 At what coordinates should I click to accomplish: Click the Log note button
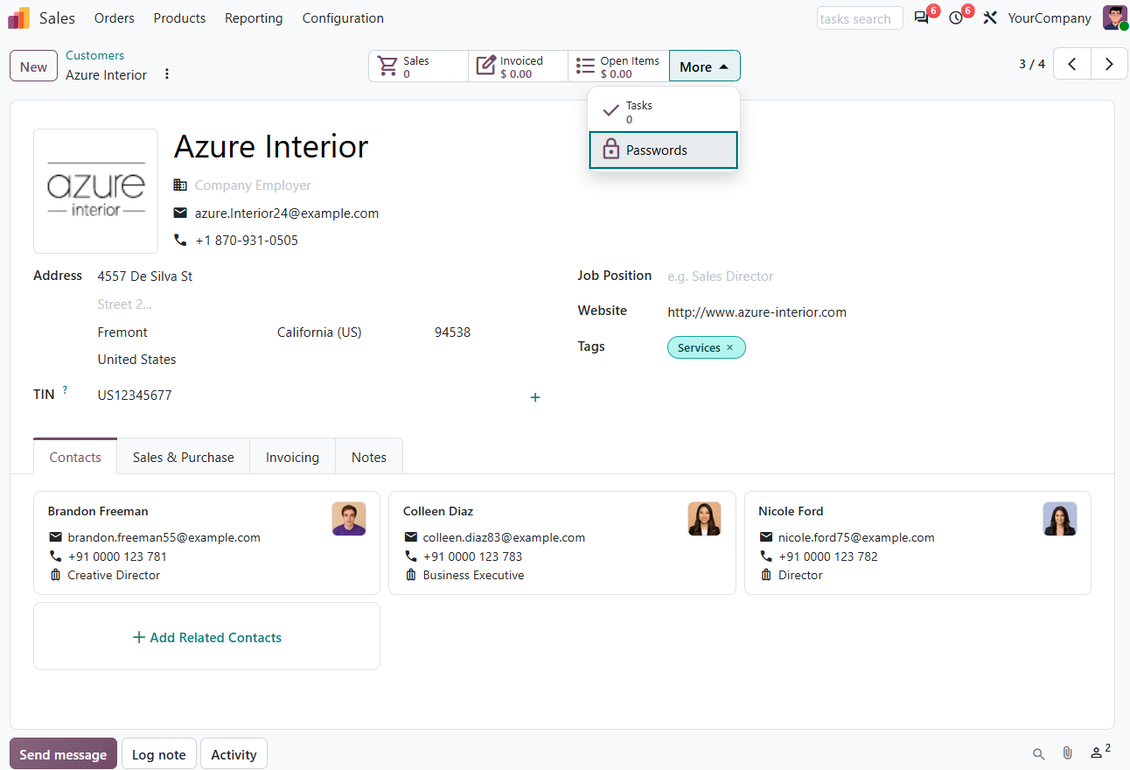pos(159,754)
